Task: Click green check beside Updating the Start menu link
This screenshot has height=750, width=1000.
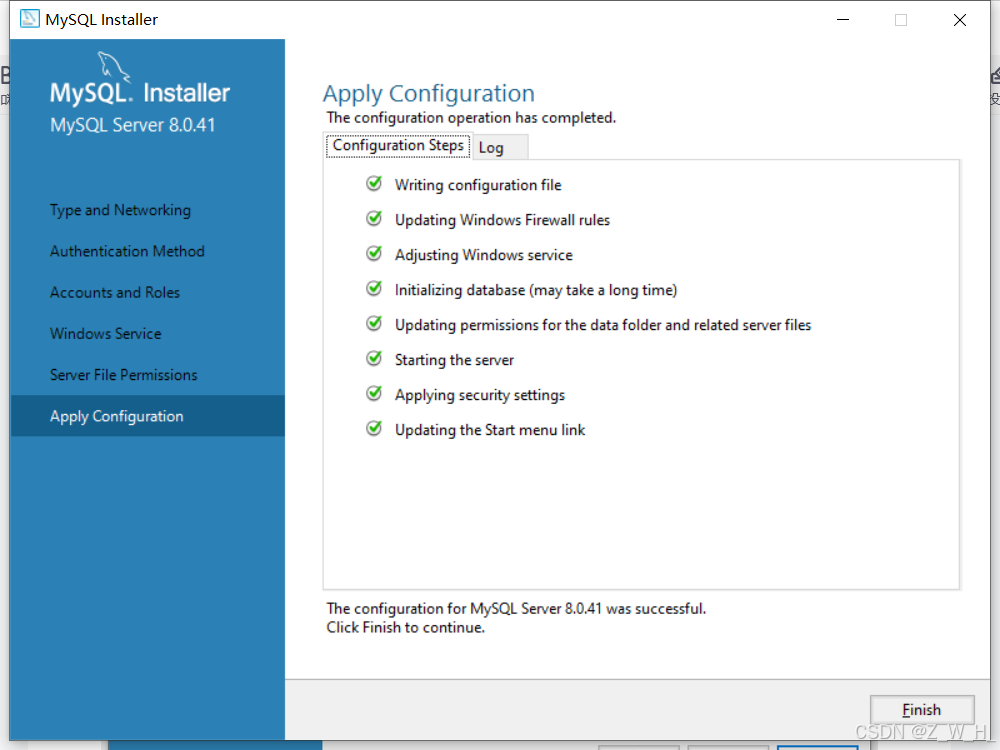Action: tap(374, 429)
